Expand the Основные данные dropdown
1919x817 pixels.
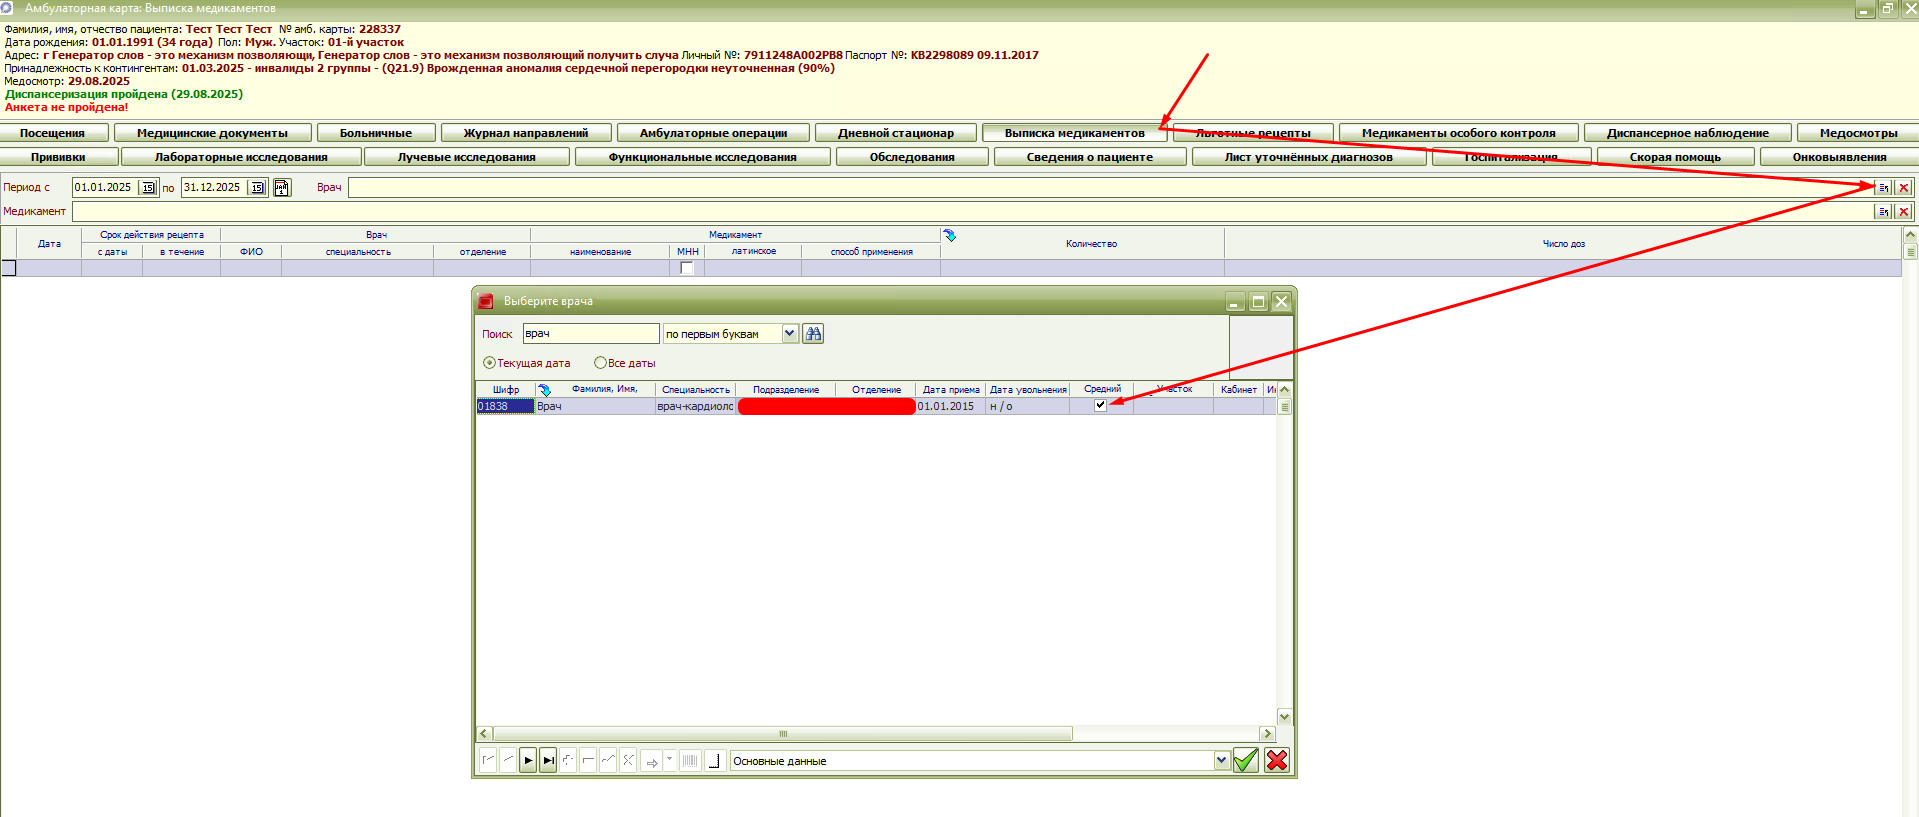(1221, 761)
